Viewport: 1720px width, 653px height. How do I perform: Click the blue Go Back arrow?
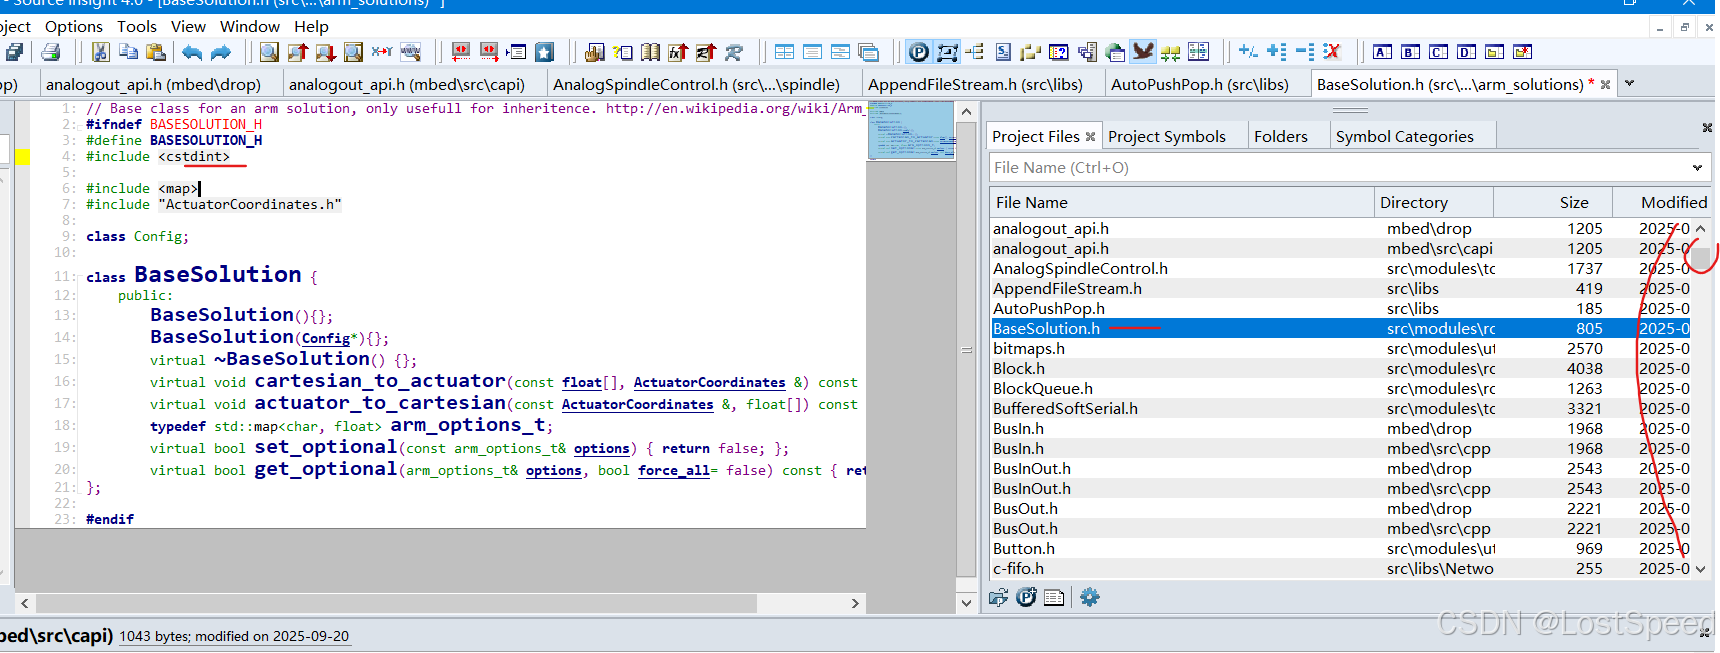click(x=192, y=52)
